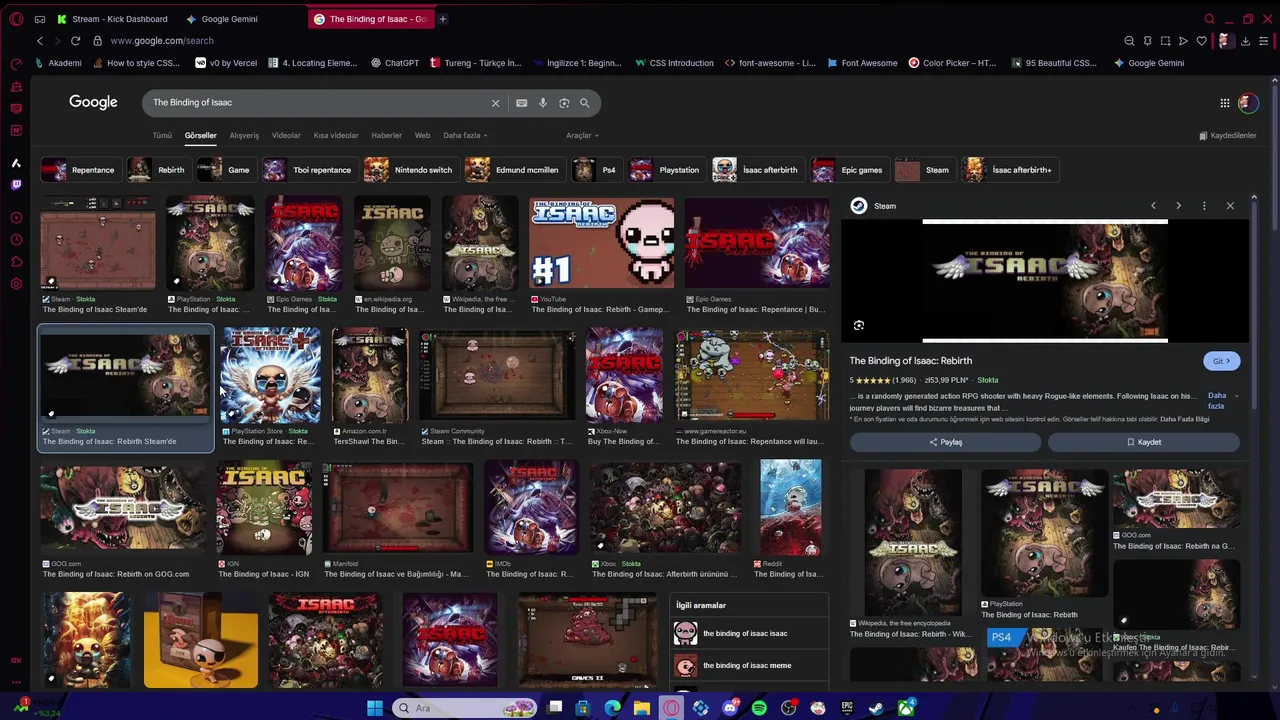Show next image in preview panel
Image resolution: width=1280 pixels, height=720 pixels.
click(x=1178, y=206)
